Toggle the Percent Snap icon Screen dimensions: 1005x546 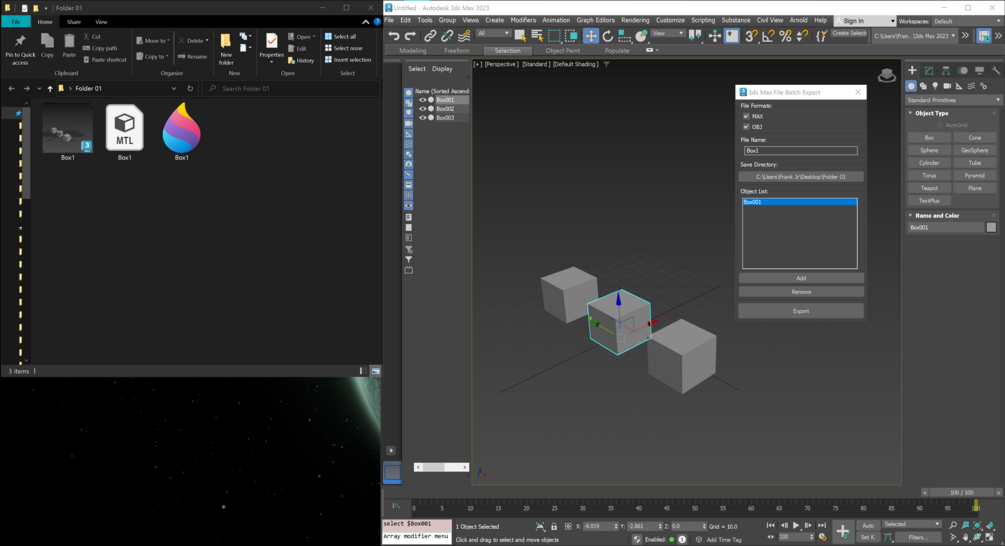pos(785,36)
